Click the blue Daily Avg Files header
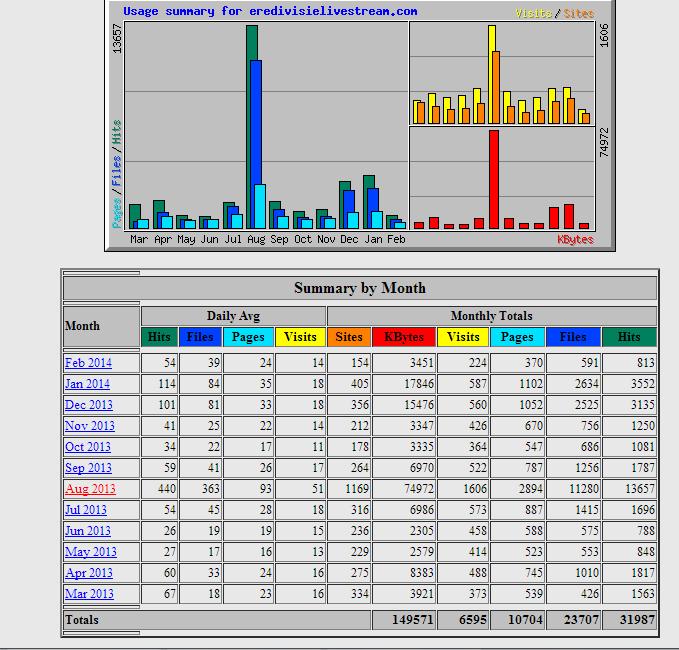Viewport: 679px width, 650px height. point(200,337)
